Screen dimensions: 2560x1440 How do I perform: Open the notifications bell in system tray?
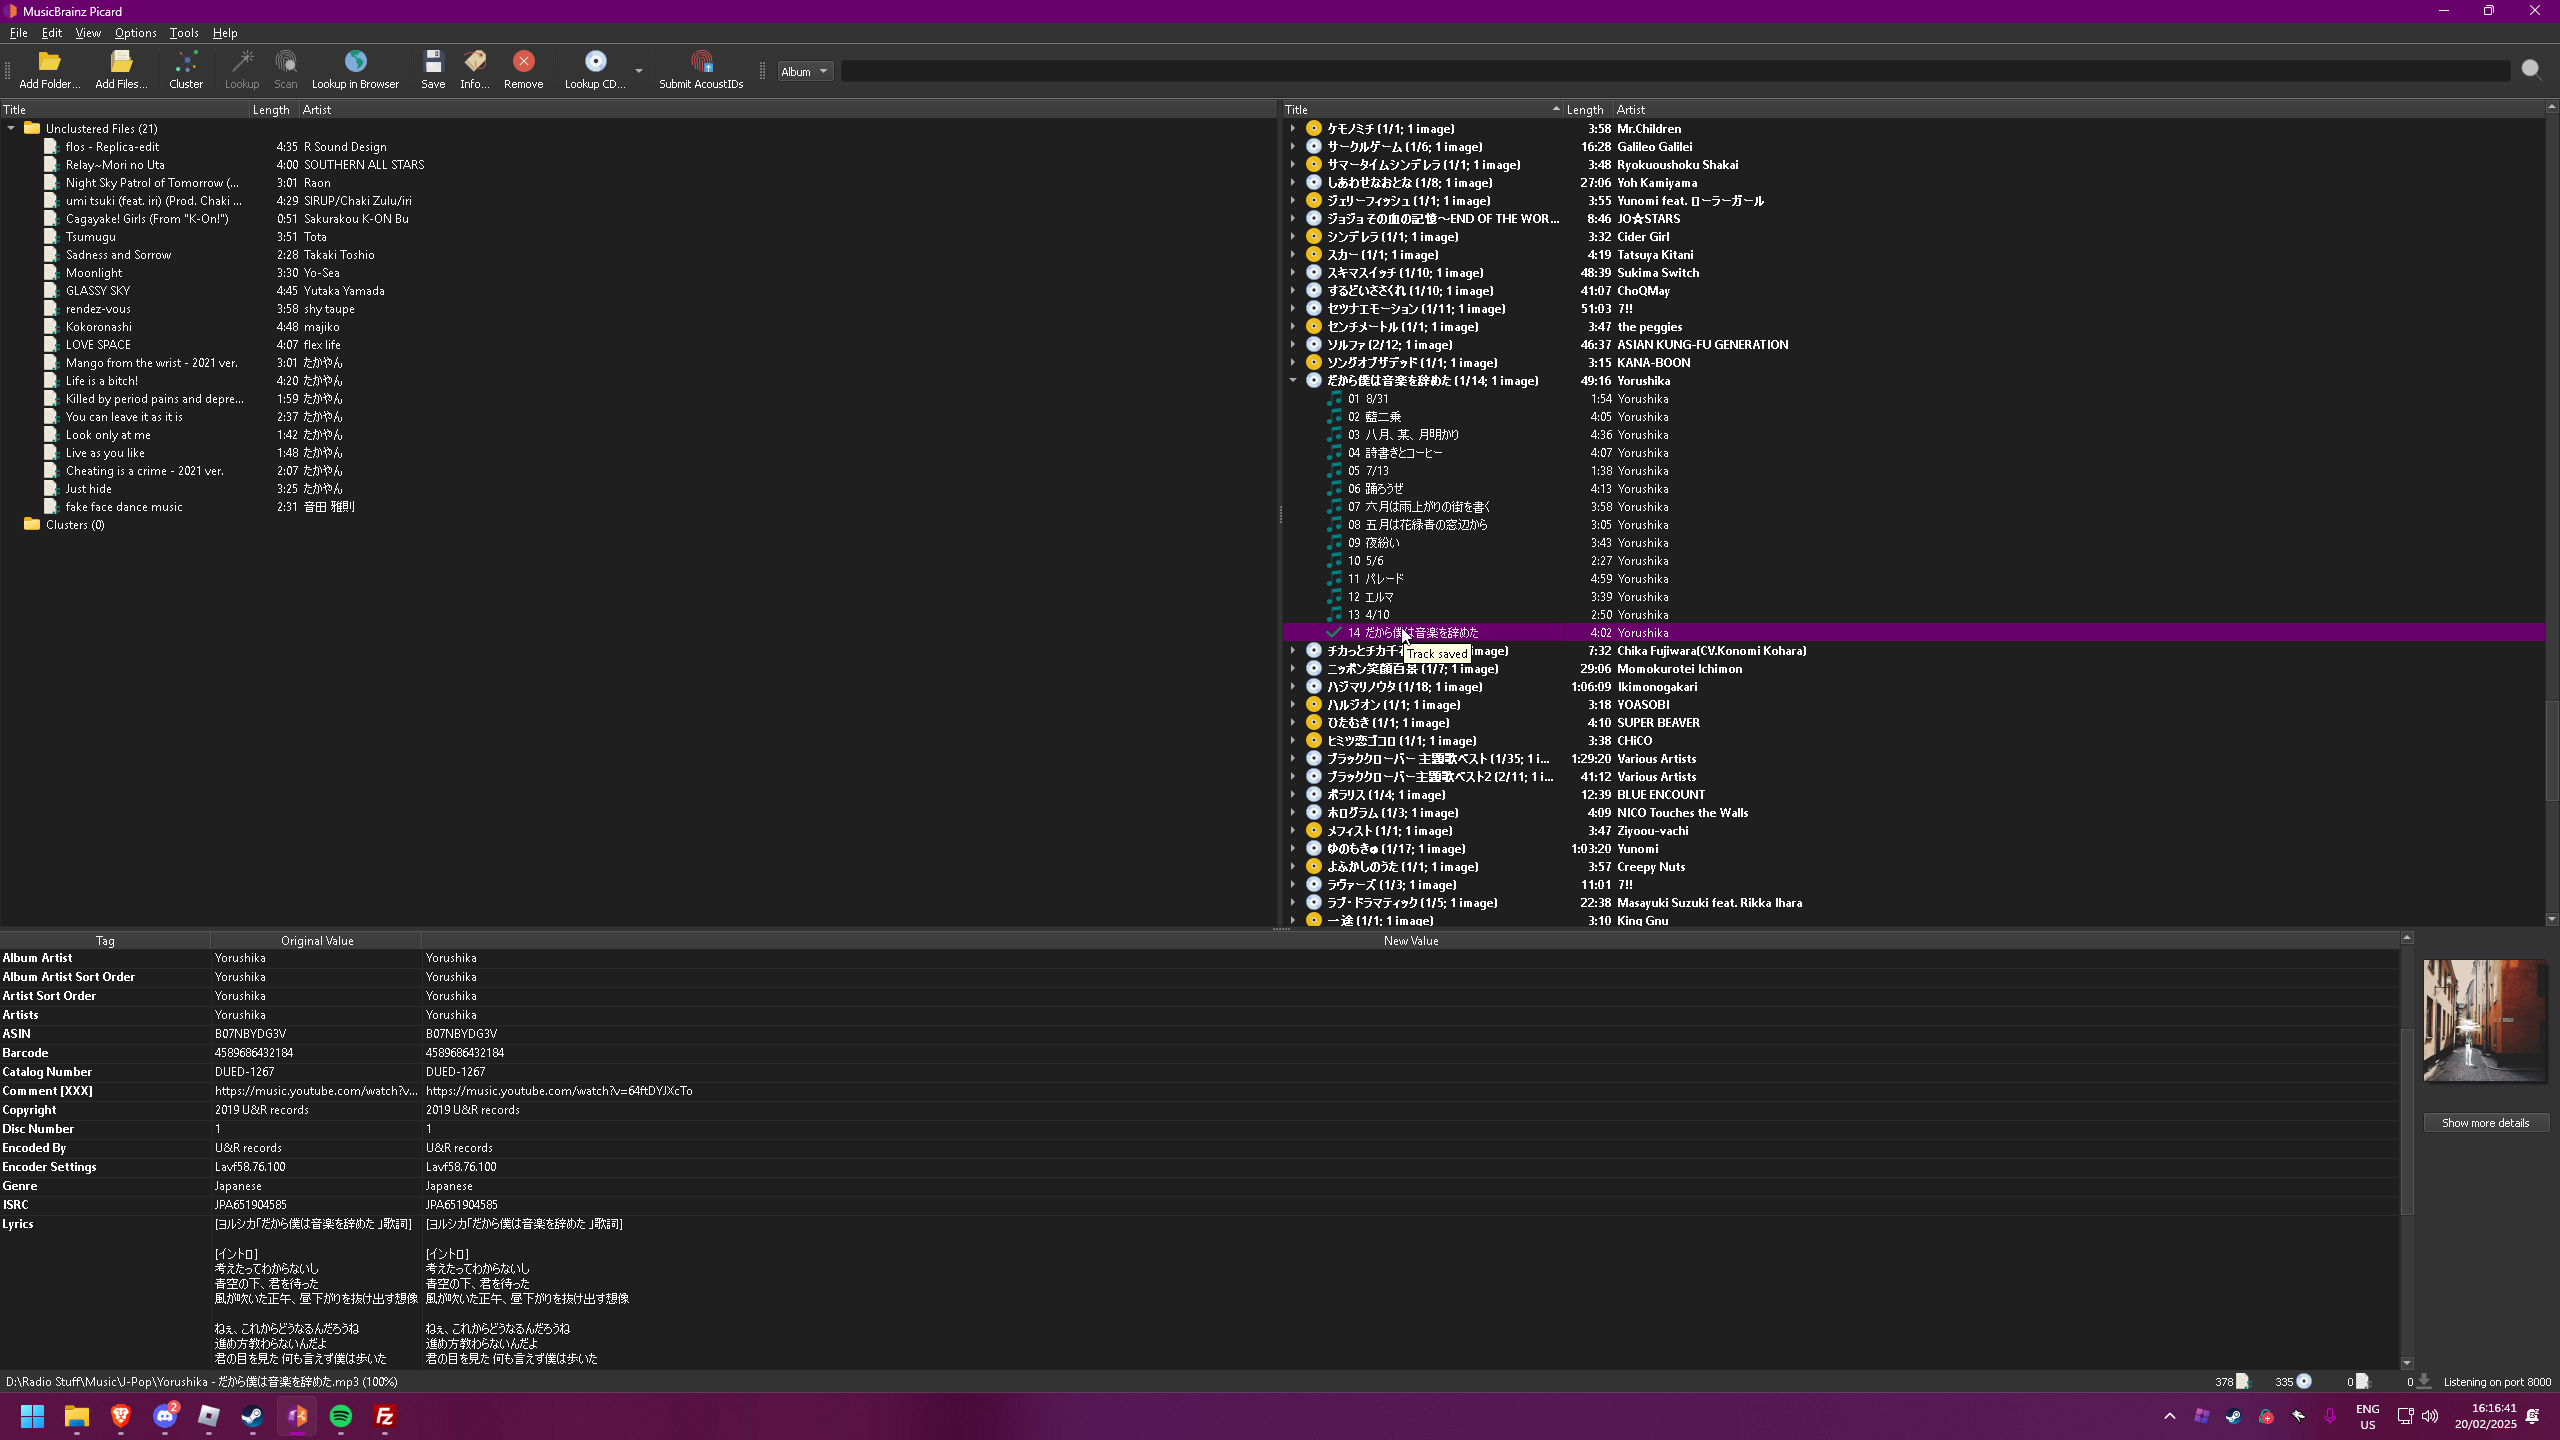2533,1416
